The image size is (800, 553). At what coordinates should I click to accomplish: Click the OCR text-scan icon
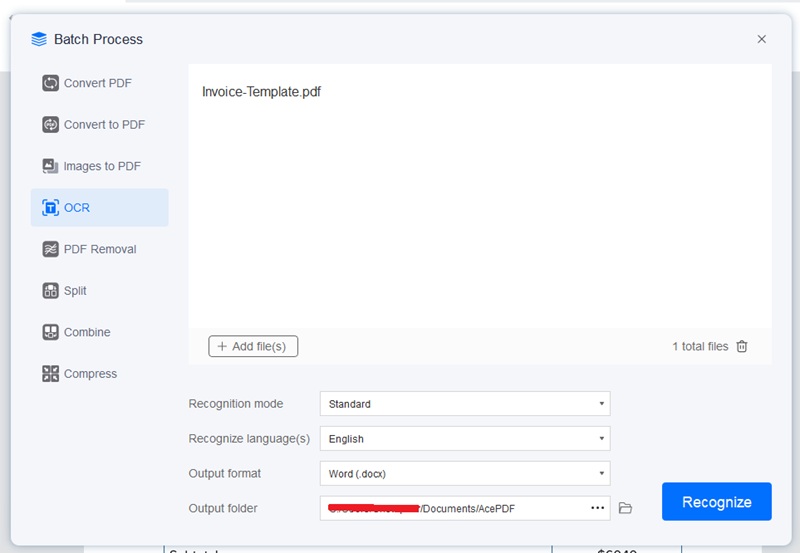[50, 208]
